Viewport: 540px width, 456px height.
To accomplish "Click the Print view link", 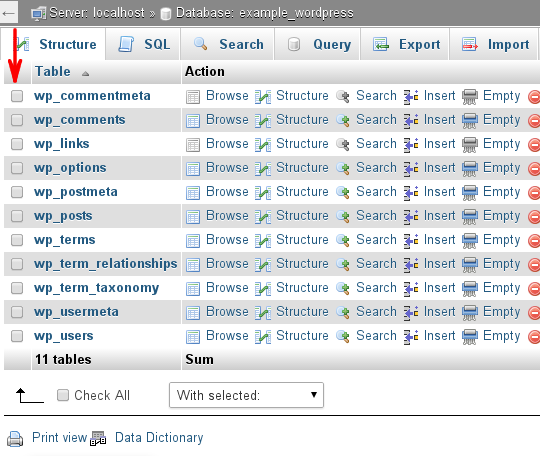I will 60,437.
